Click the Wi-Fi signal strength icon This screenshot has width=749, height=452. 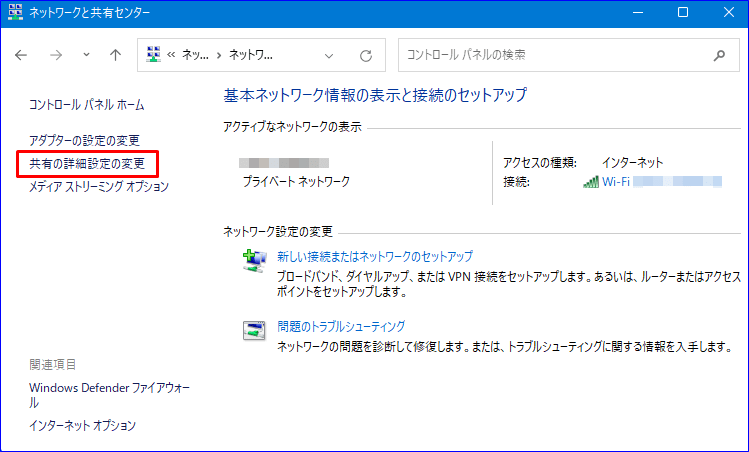click(591, 182)
